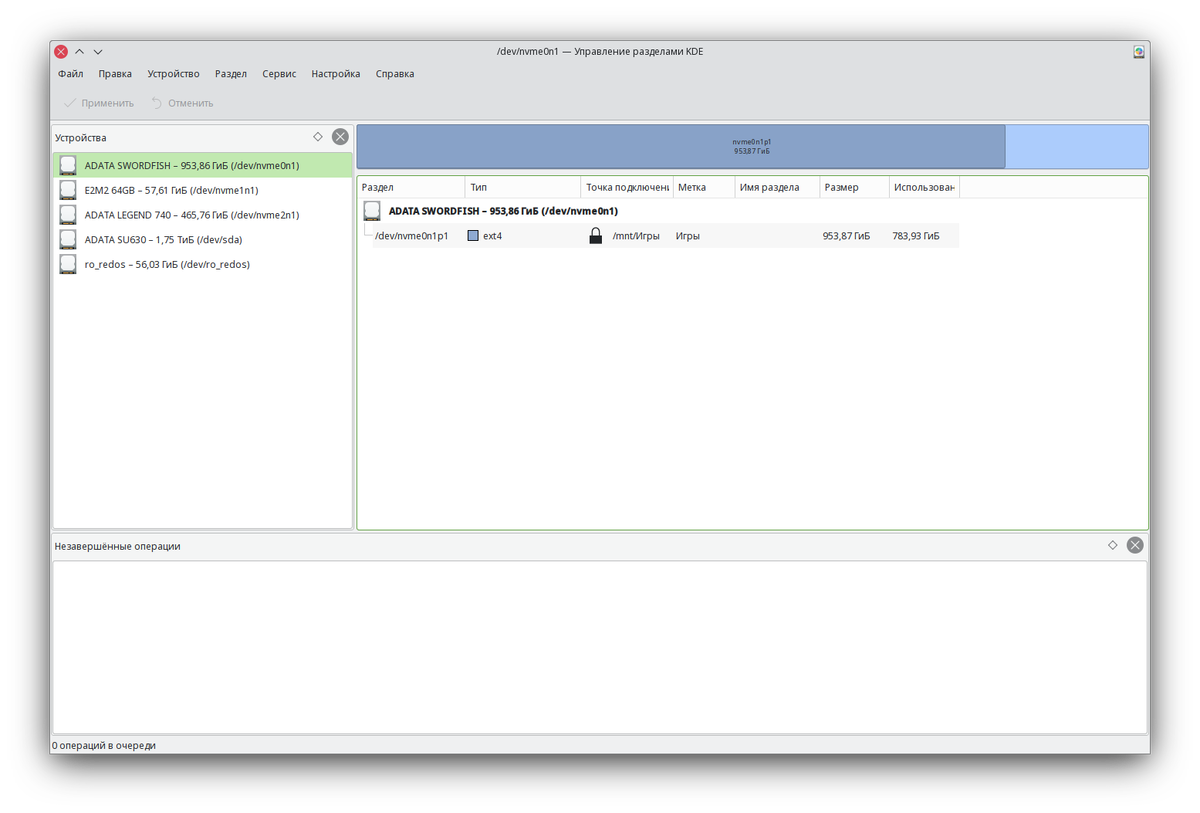Open the Настройка menu

click(336, 74)
